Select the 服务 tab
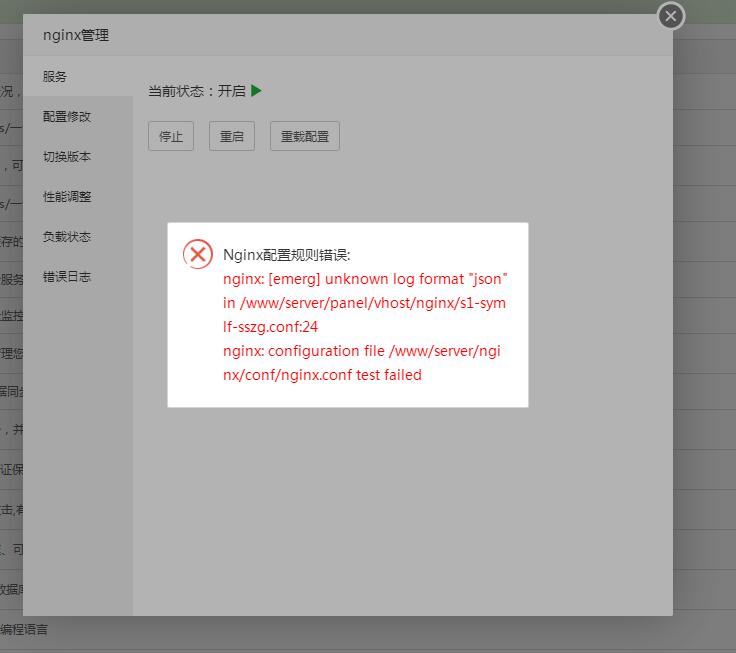The height and width of the screenshot is (653, 736). [55, 76]
